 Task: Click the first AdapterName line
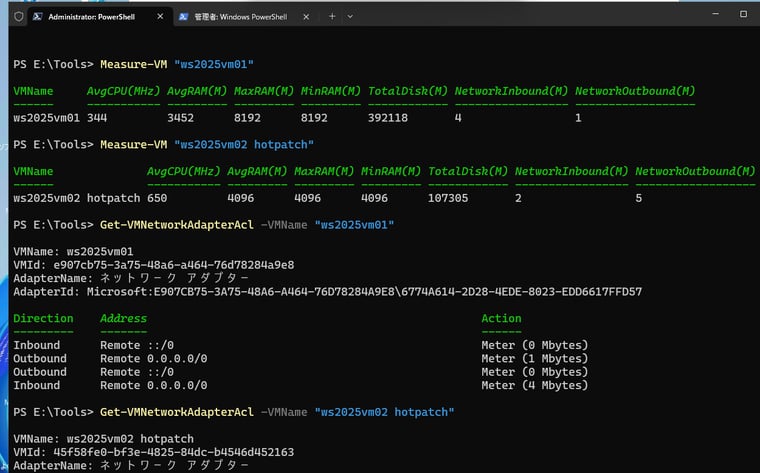pyautogui.click(x=131, y=278)
